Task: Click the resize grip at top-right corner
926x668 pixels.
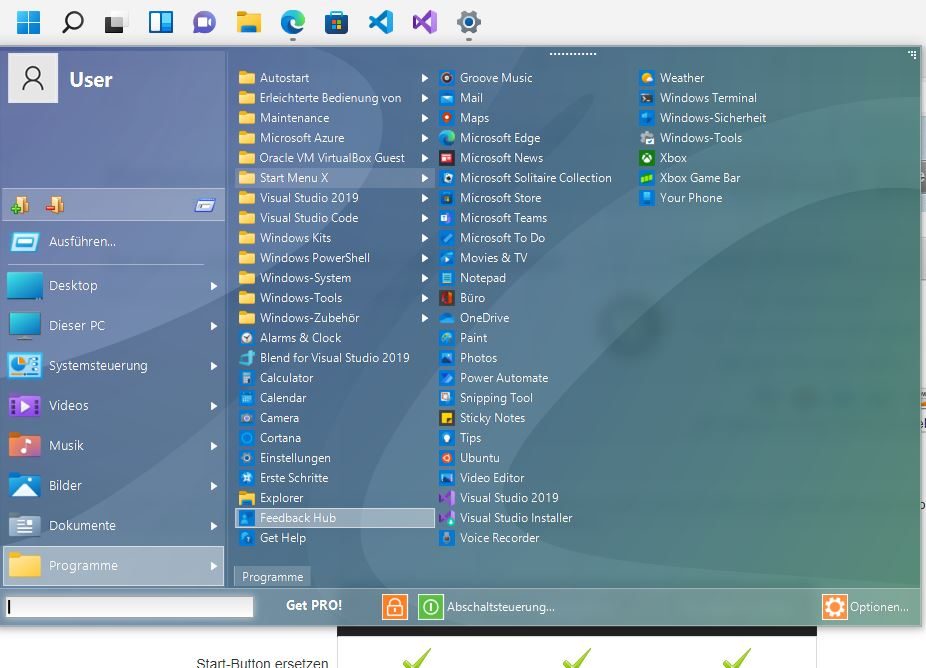Action: pyautogui.click(x=912, y=55)
